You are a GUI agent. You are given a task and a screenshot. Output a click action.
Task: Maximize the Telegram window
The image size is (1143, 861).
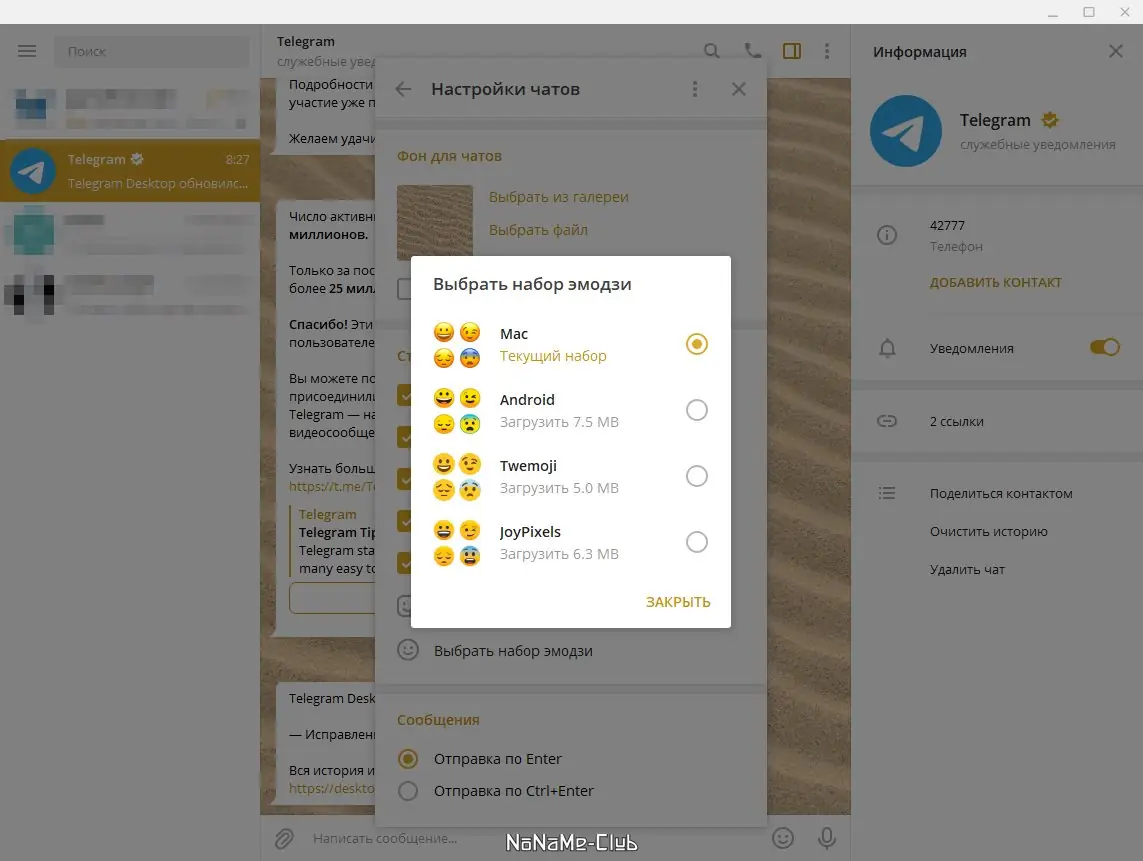pyautogui.click(x=1089, y=12)
